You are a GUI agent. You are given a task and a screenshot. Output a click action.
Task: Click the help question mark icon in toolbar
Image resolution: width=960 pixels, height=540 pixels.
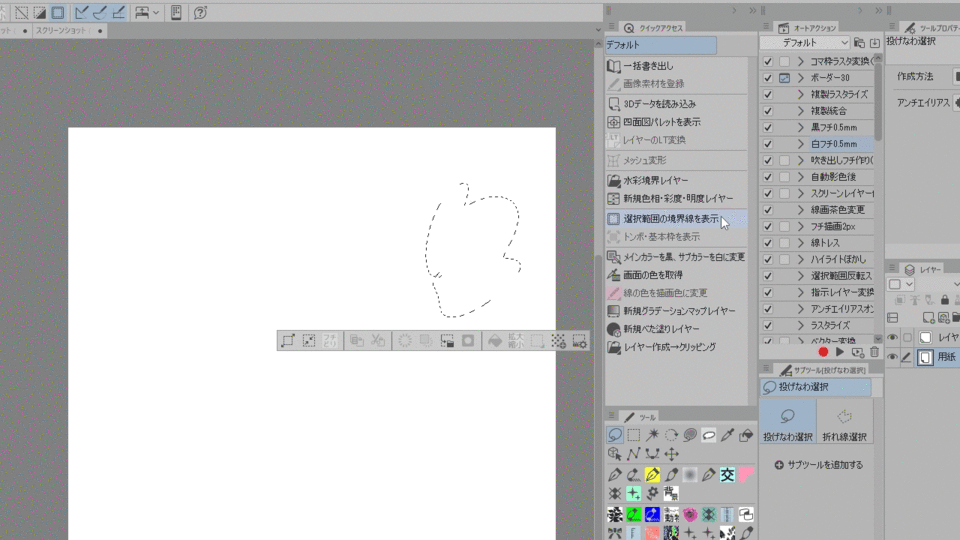tap(200, 12)
